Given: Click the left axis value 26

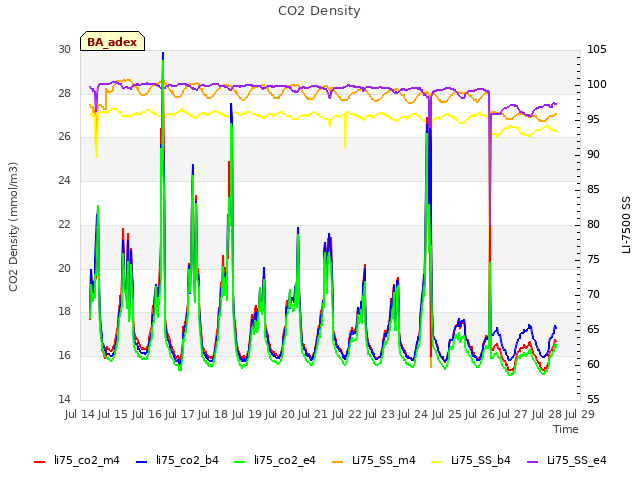Looking at the screenshot, I should (64, 137).
